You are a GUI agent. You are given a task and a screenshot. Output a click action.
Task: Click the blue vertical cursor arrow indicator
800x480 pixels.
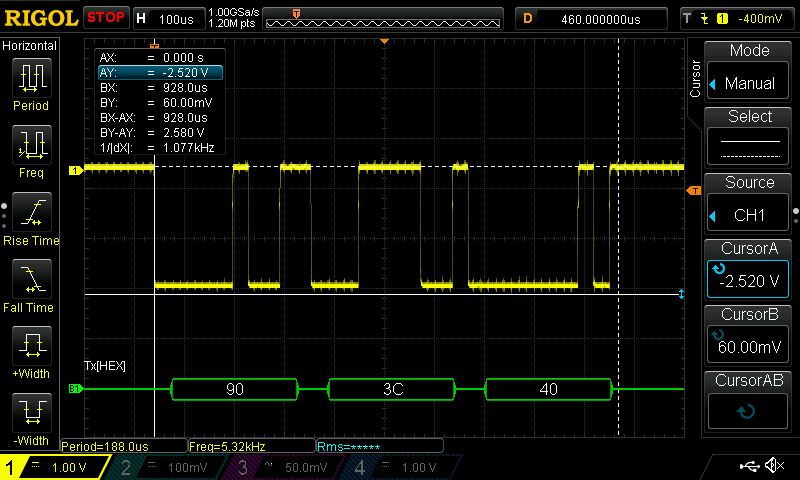click(681, 294)
